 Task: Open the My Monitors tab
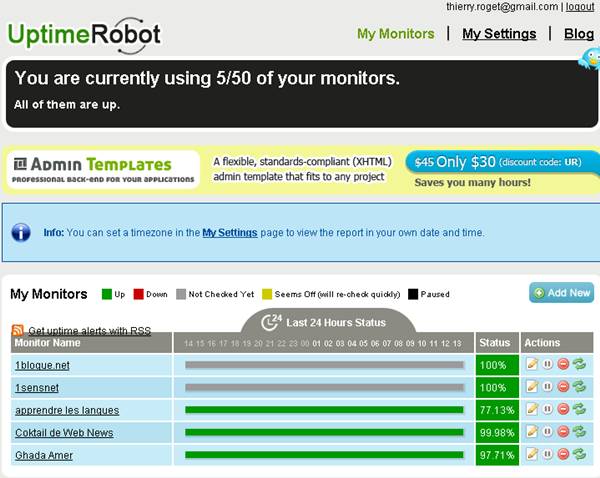[396, 34]
